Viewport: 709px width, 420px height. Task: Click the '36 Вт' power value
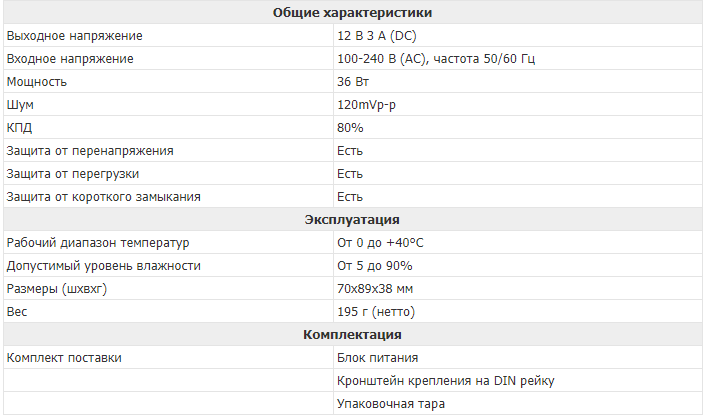(353, 82)
